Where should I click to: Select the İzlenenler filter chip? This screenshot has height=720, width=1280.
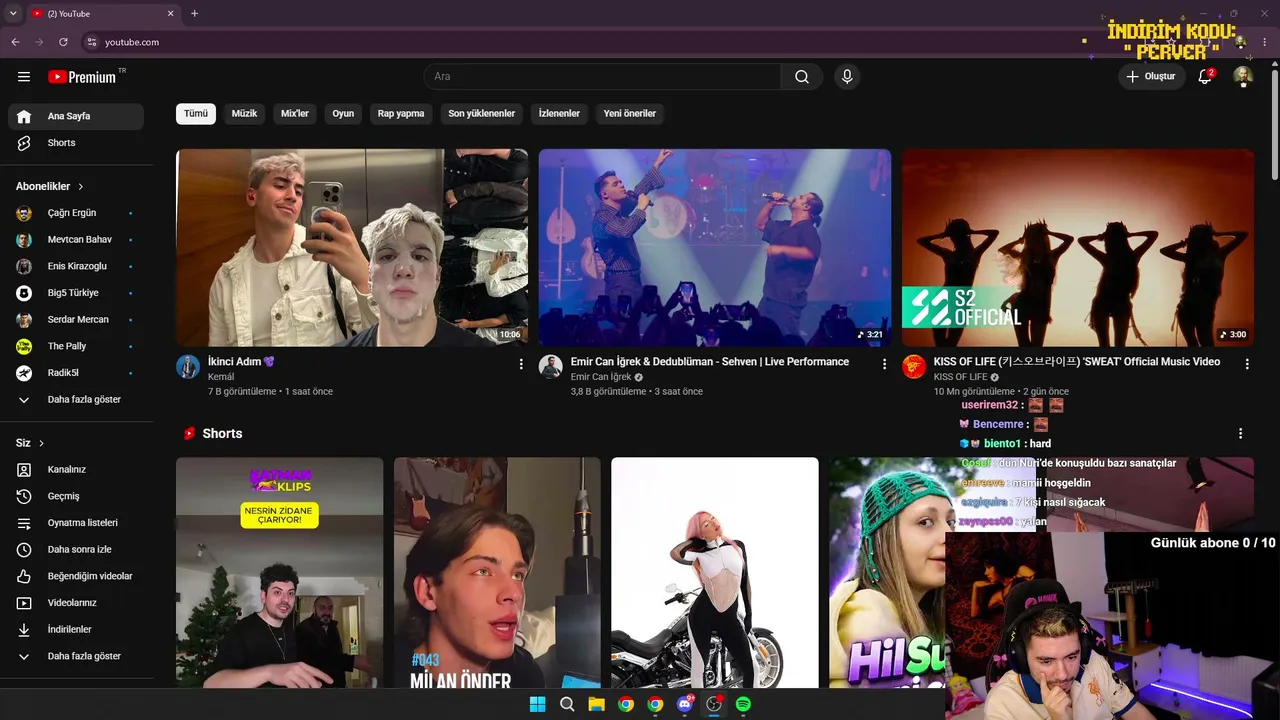tap(559, 114)
